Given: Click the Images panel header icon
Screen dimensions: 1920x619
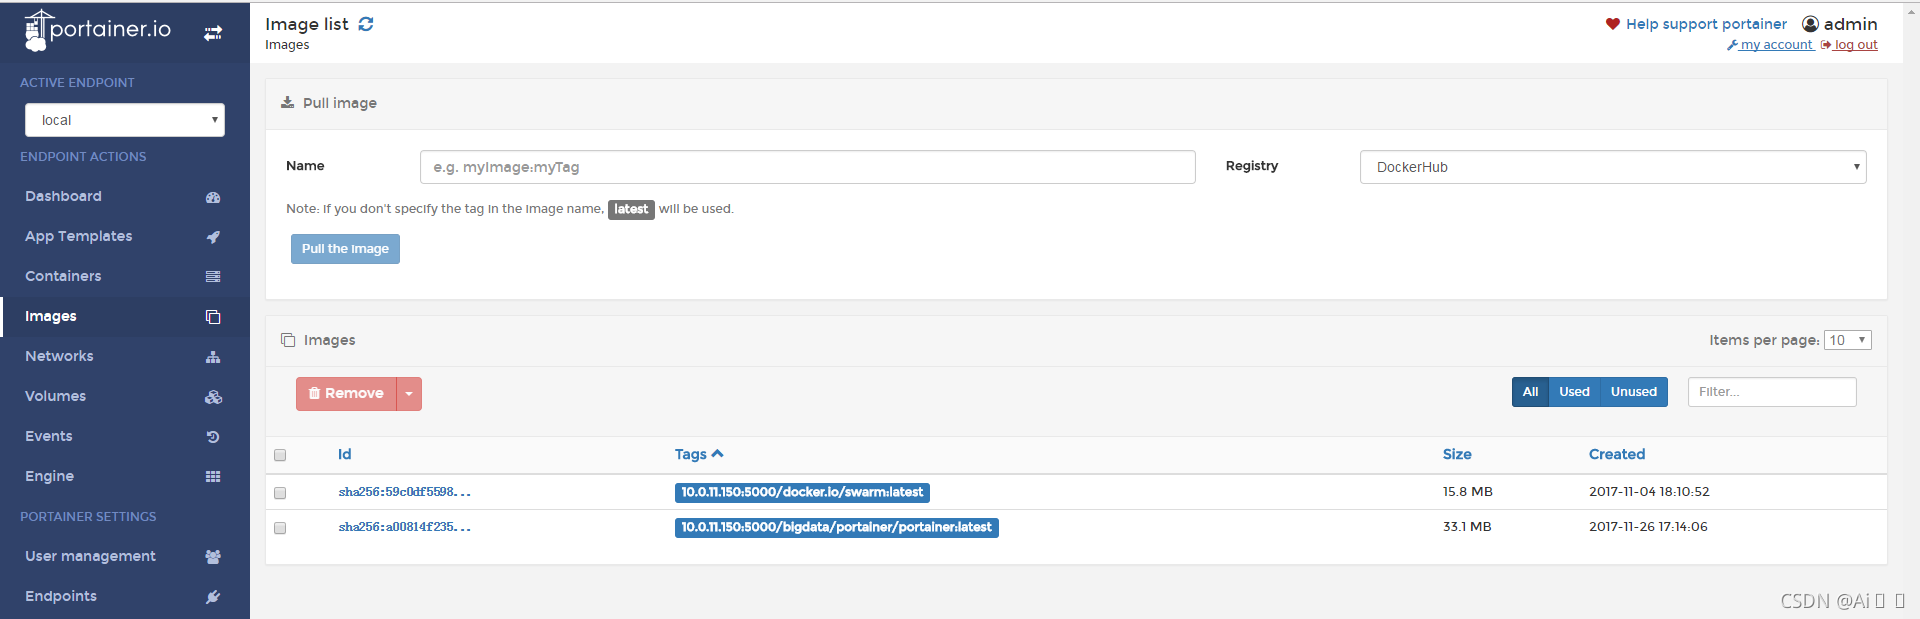Looking at the screenshot, I should 288,340.
